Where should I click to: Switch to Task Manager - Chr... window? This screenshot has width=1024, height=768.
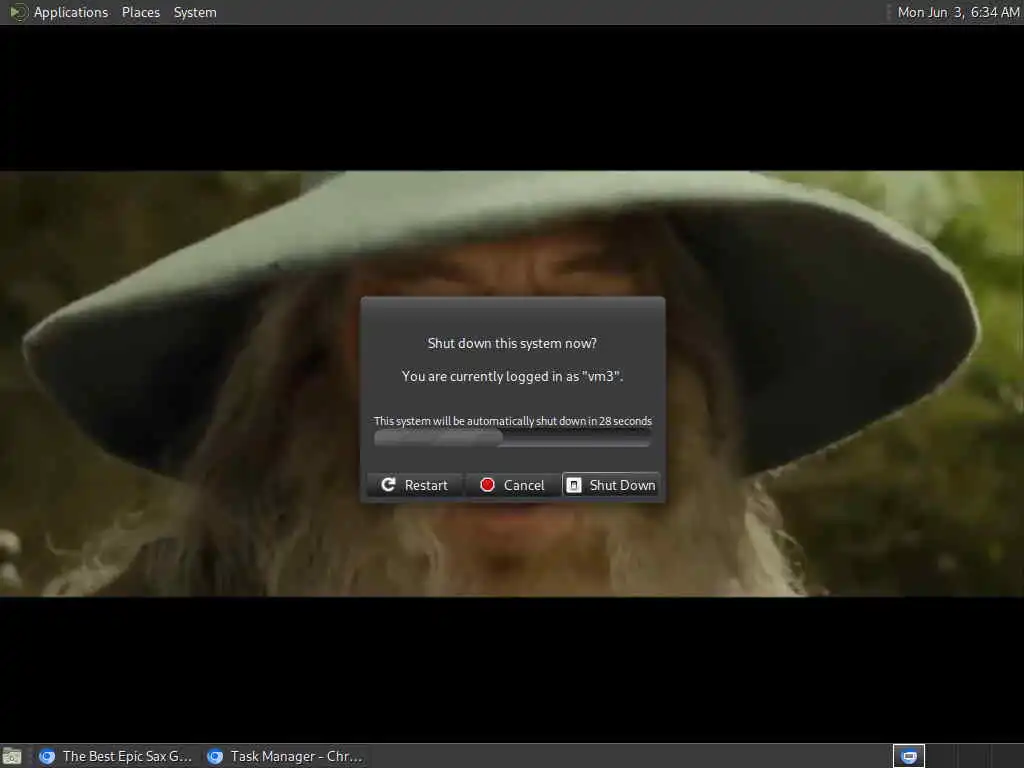pos(285,756)
